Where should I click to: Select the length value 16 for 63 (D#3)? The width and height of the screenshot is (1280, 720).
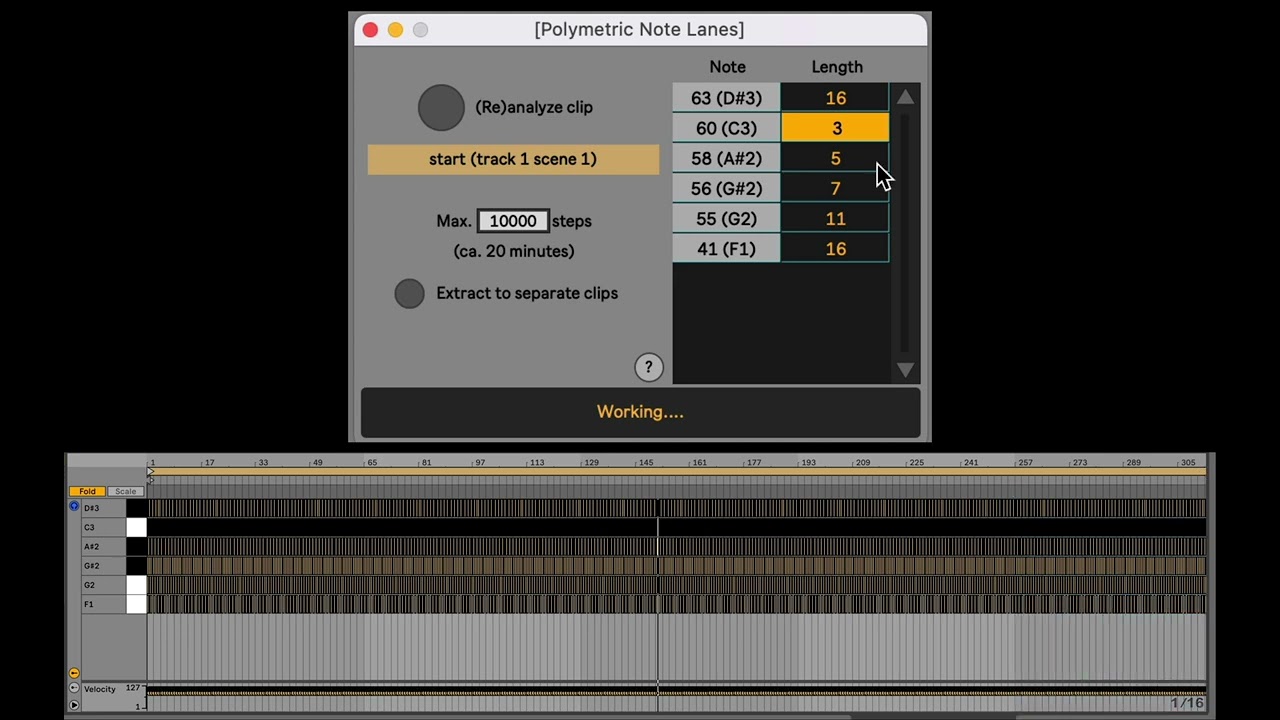(x=835, y=98)
